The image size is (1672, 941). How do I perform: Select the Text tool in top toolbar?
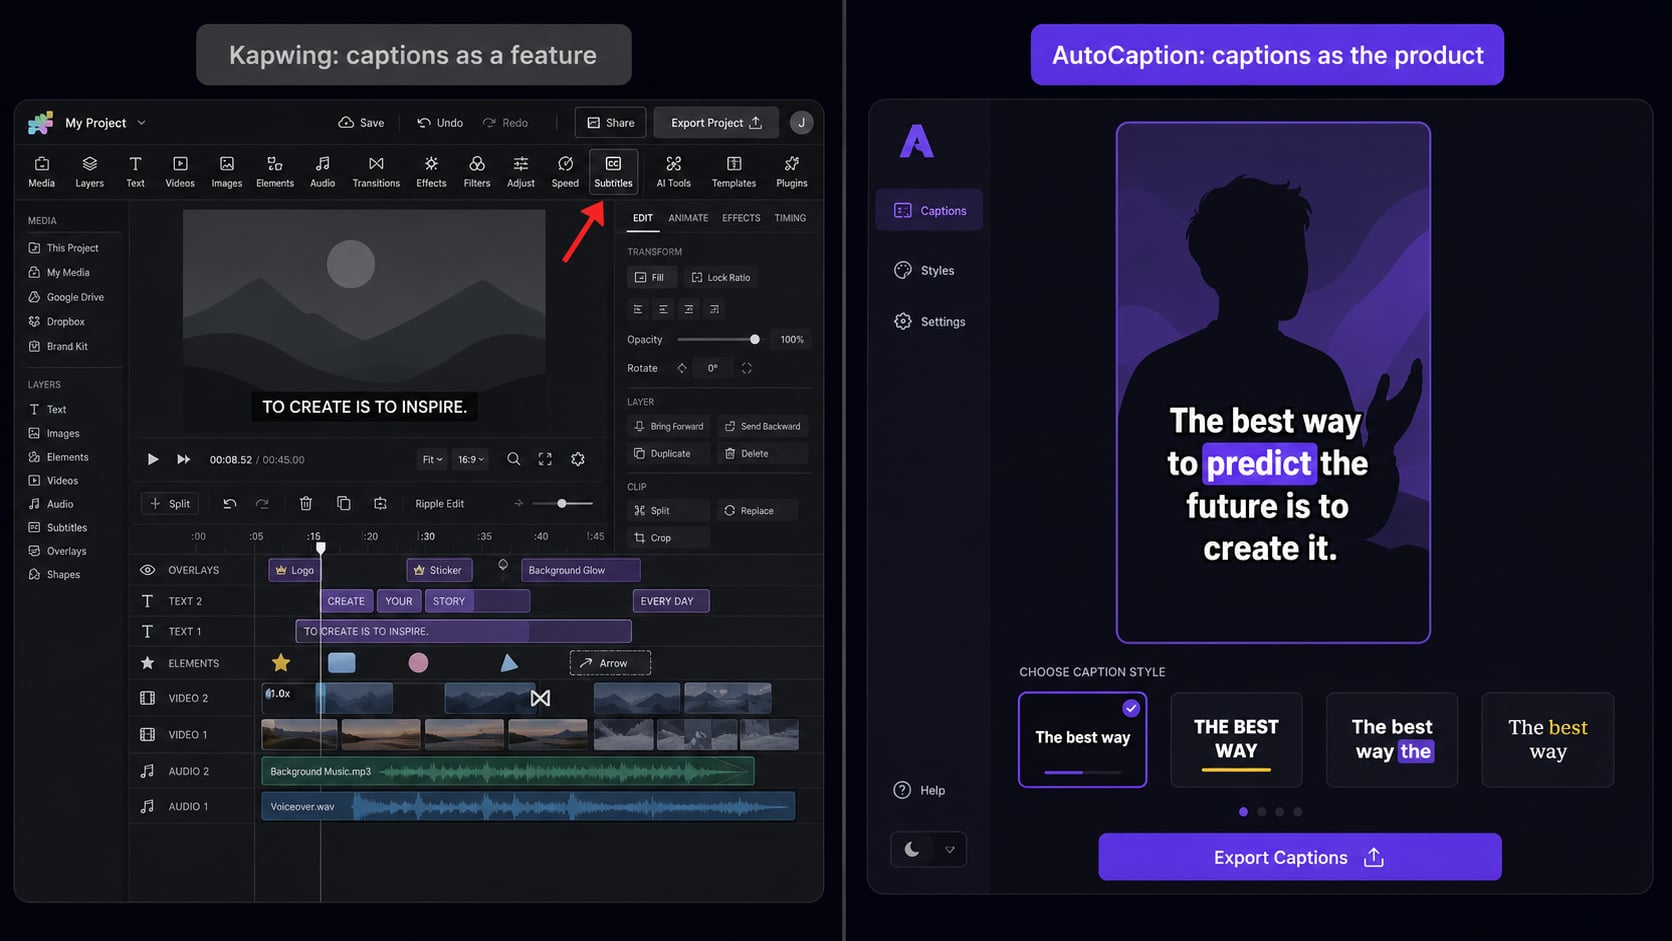coord(135,171)
